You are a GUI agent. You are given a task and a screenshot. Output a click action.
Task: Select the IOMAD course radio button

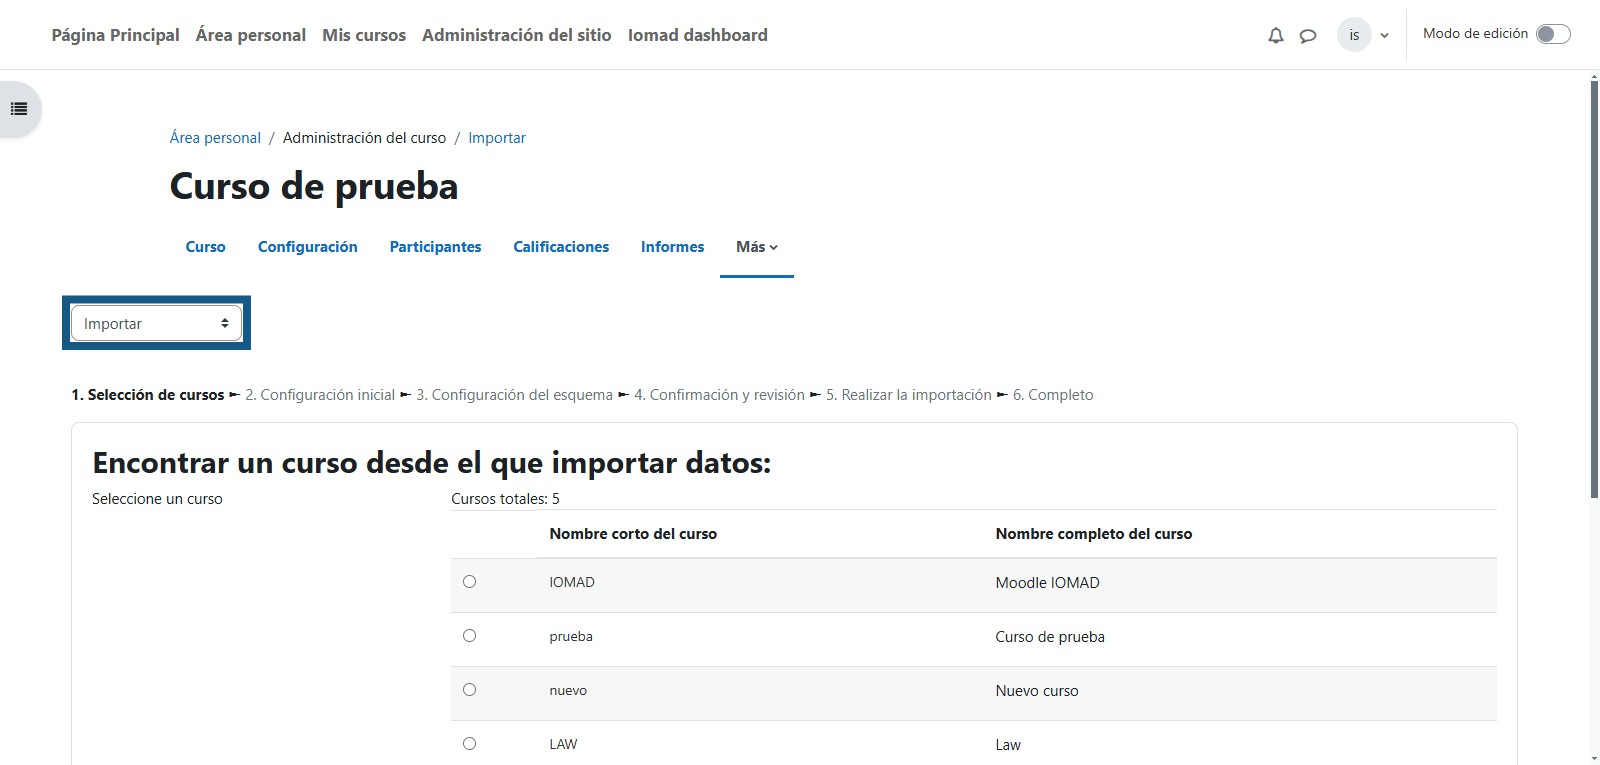[470, 582]
